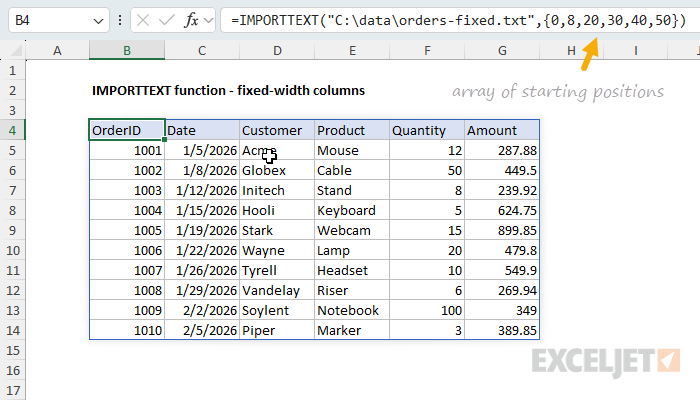Open the Insert Function fx button
This screenshot has width=700, height=400.
pyautogui.click(x=191, y=20)
